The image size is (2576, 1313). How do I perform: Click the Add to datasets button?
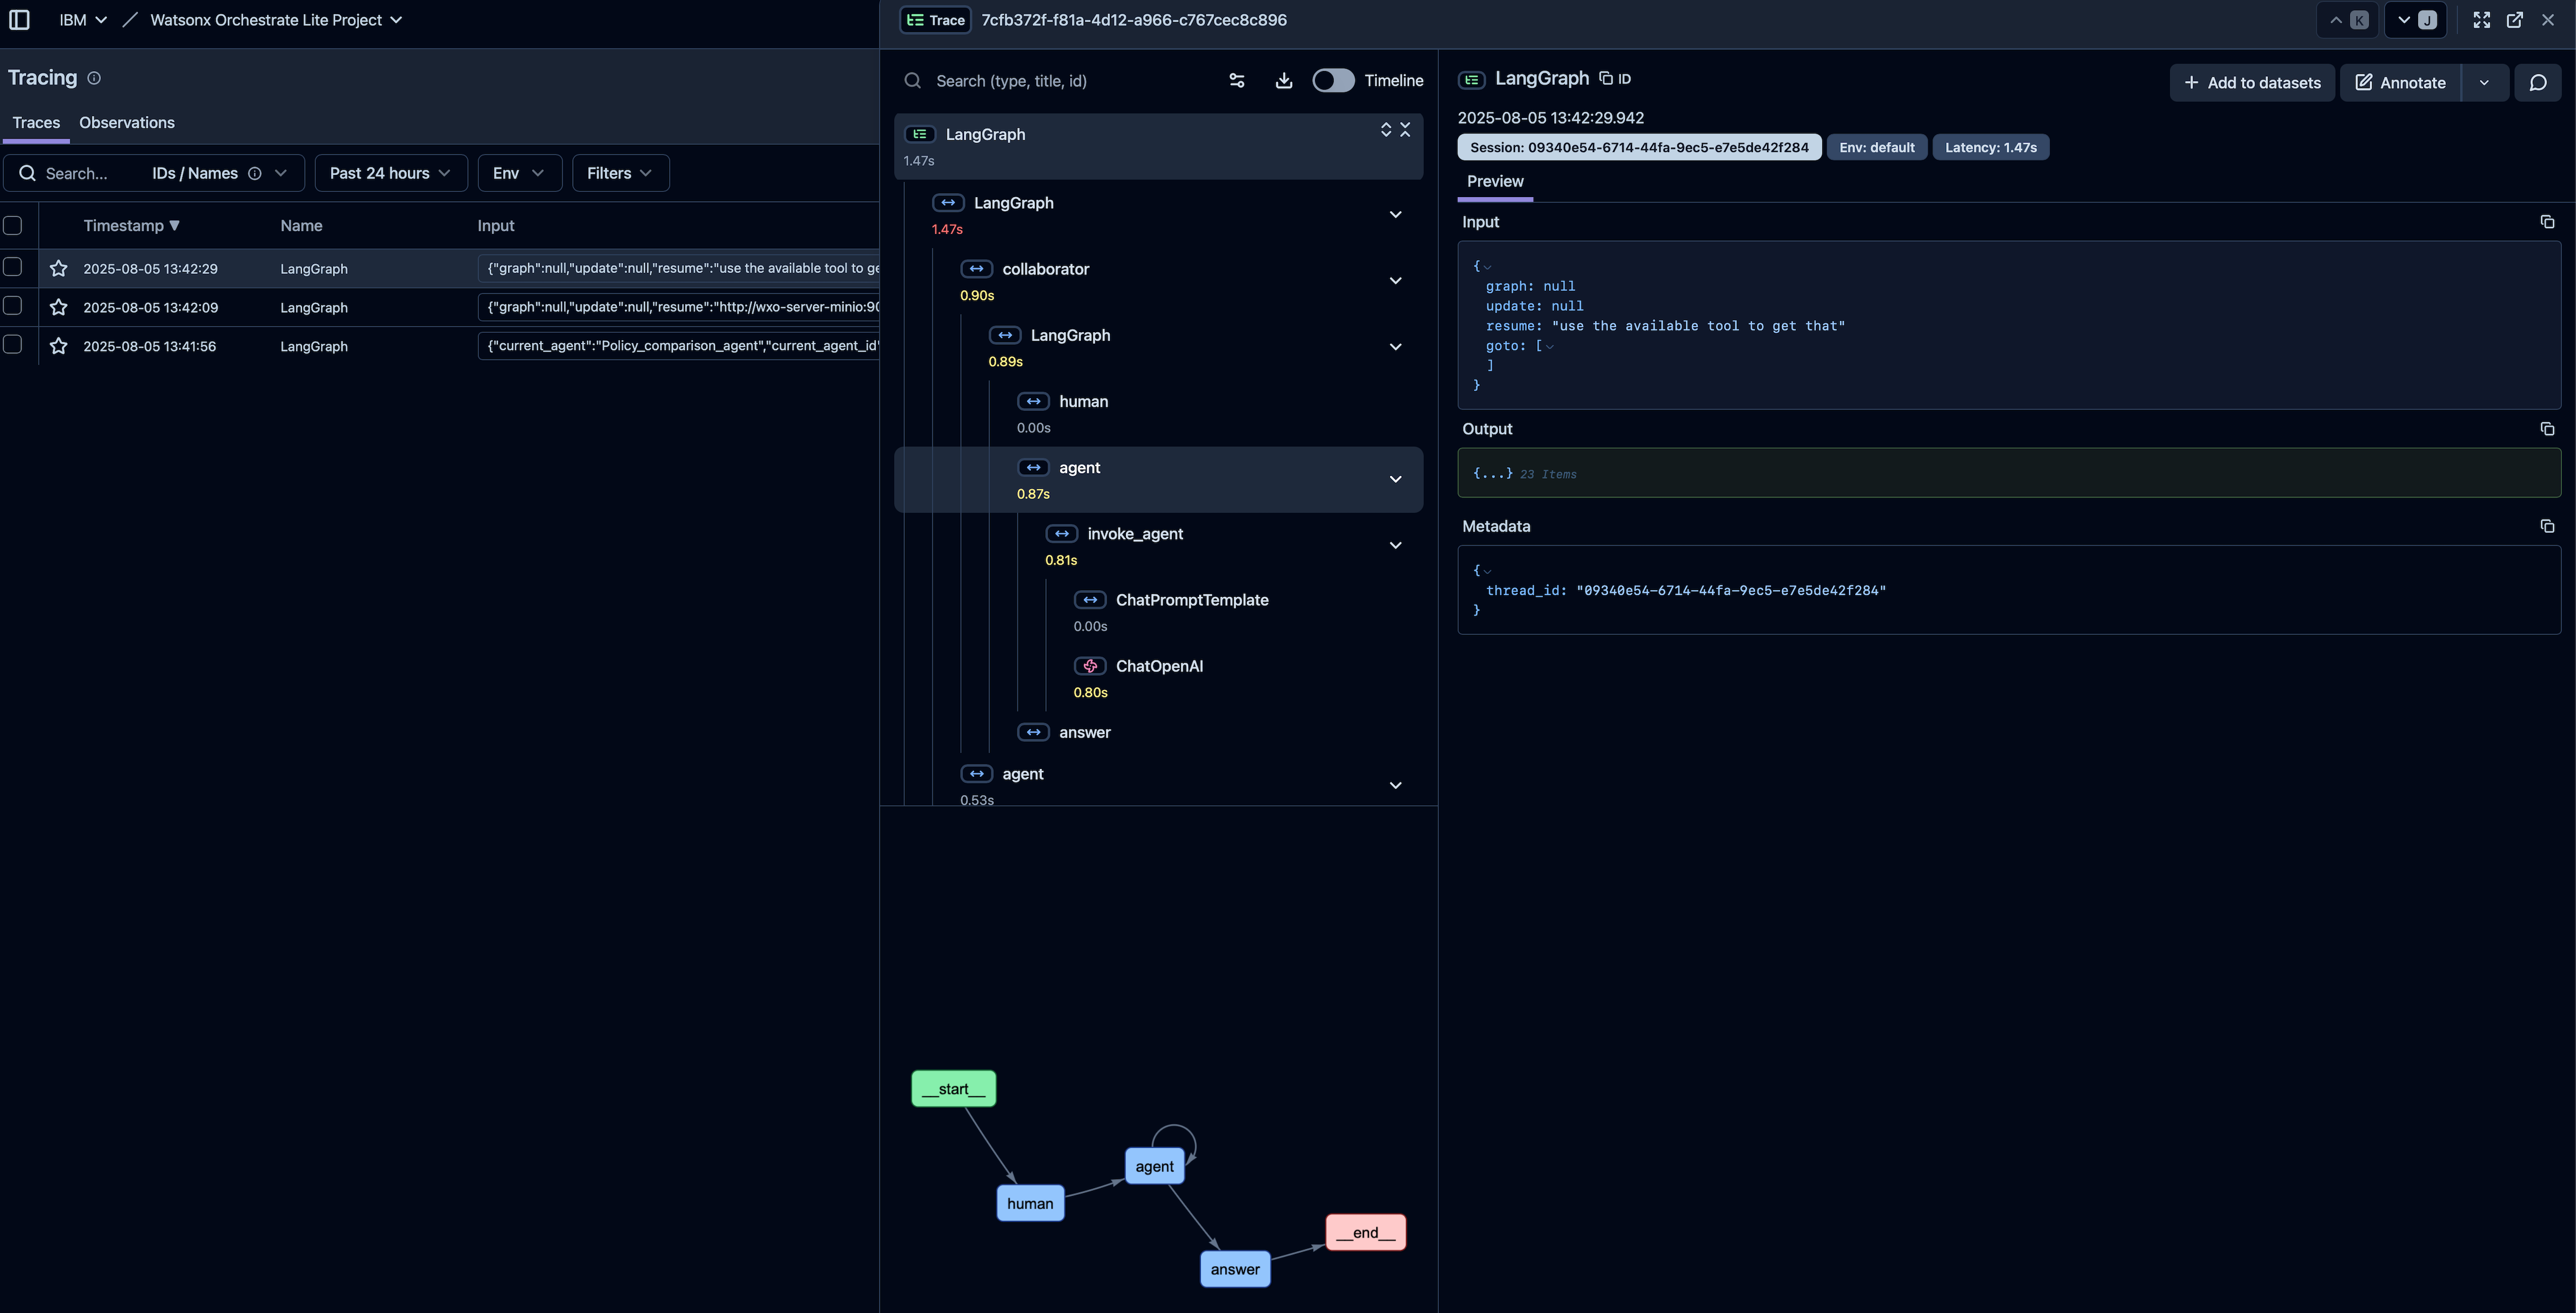coord(2251,83)
